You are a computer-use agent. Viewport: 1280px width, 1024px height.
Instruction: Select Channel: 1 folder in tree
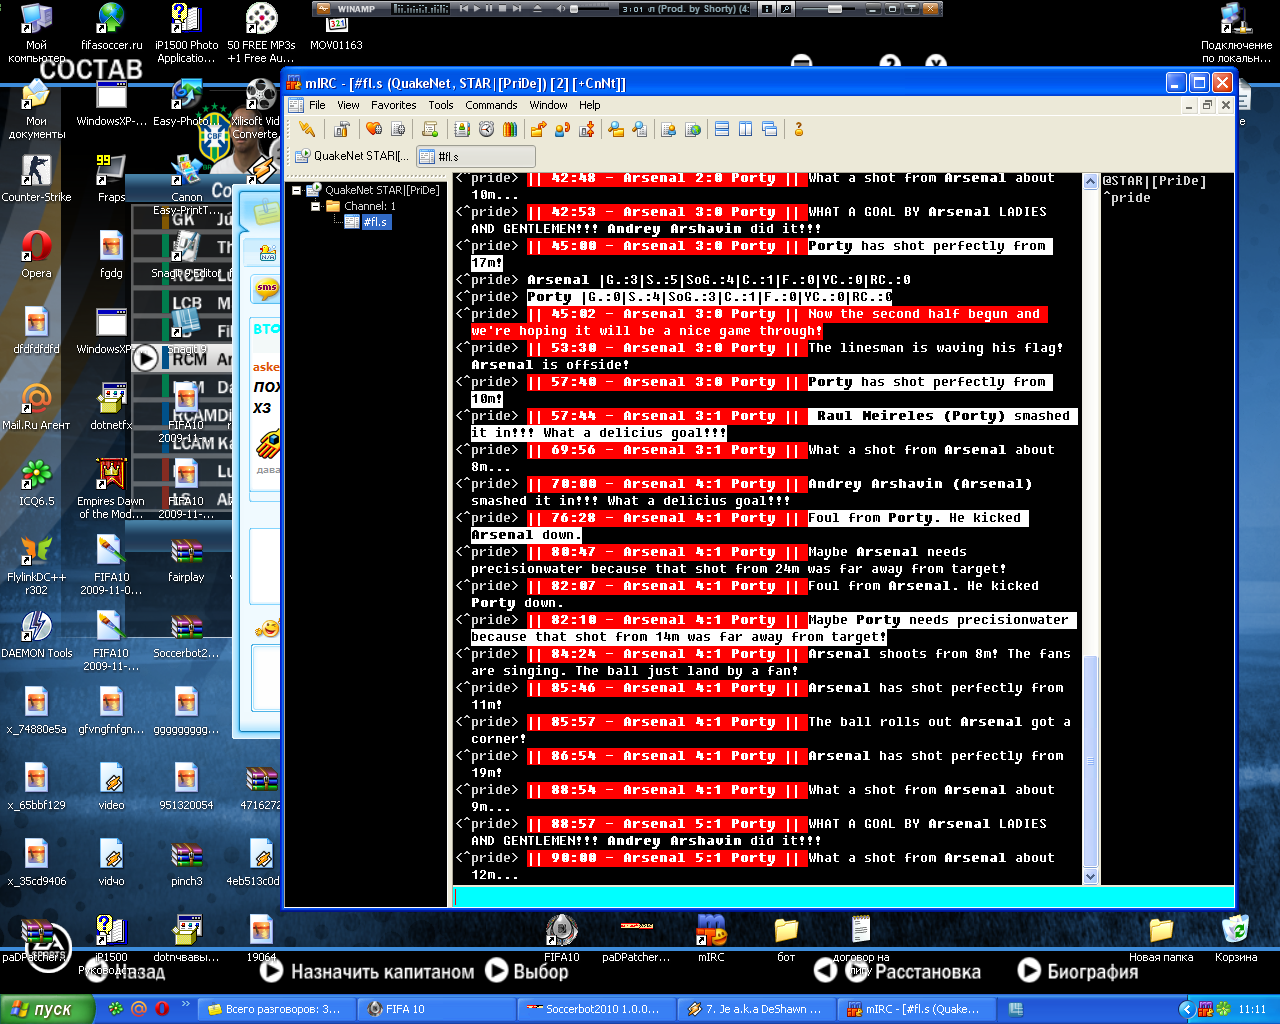click(361, 206)
